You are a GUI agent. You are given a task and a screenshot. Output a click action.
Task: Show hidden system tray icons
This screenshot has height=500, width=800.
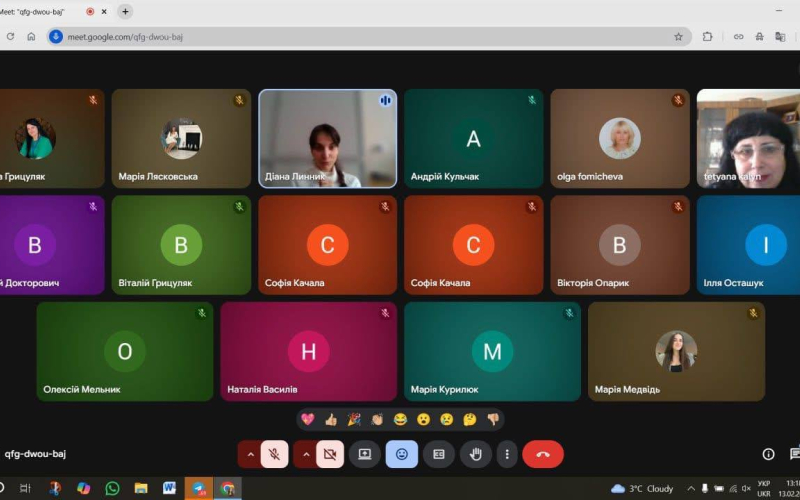[x=691, y=488]
